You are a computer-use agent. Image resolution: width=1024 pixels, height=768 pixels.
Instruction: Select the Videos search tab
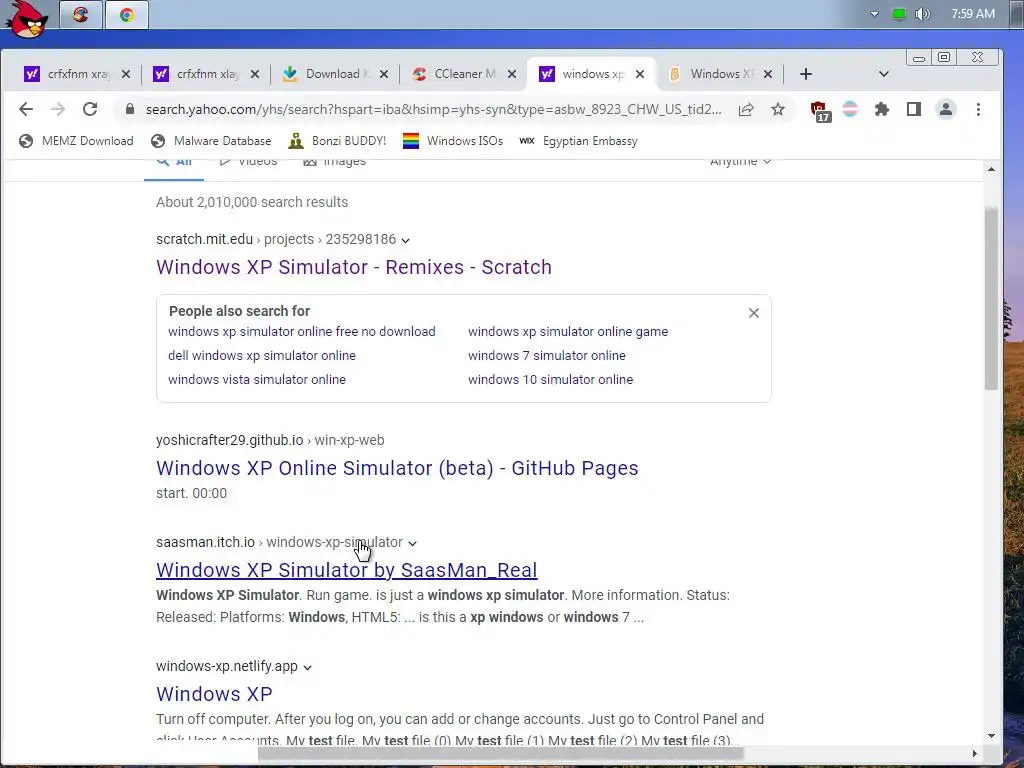pos(248,163)
